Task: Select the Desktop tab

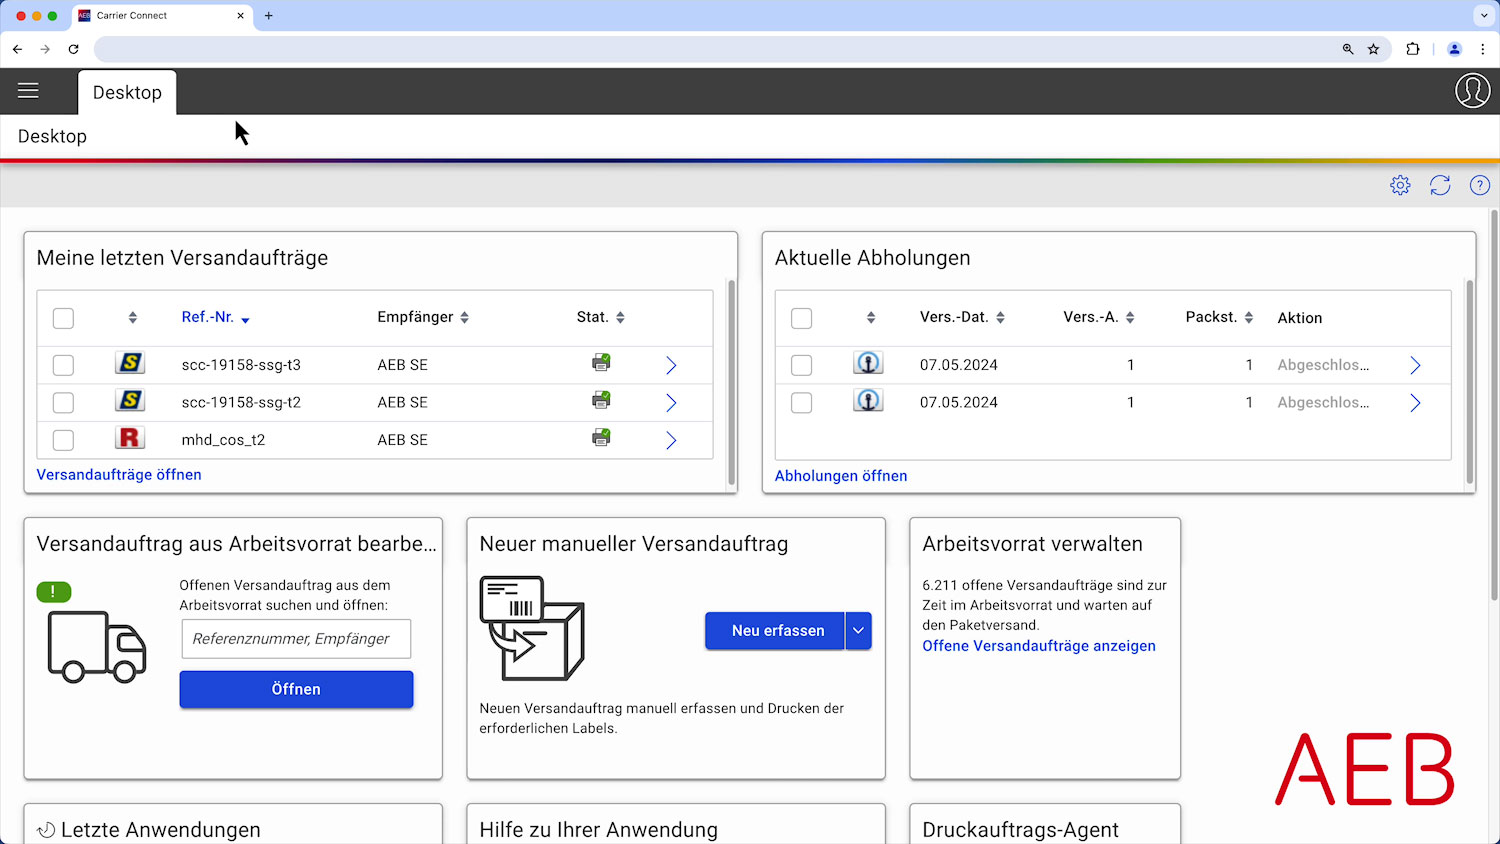Action: tap(127, 92)
